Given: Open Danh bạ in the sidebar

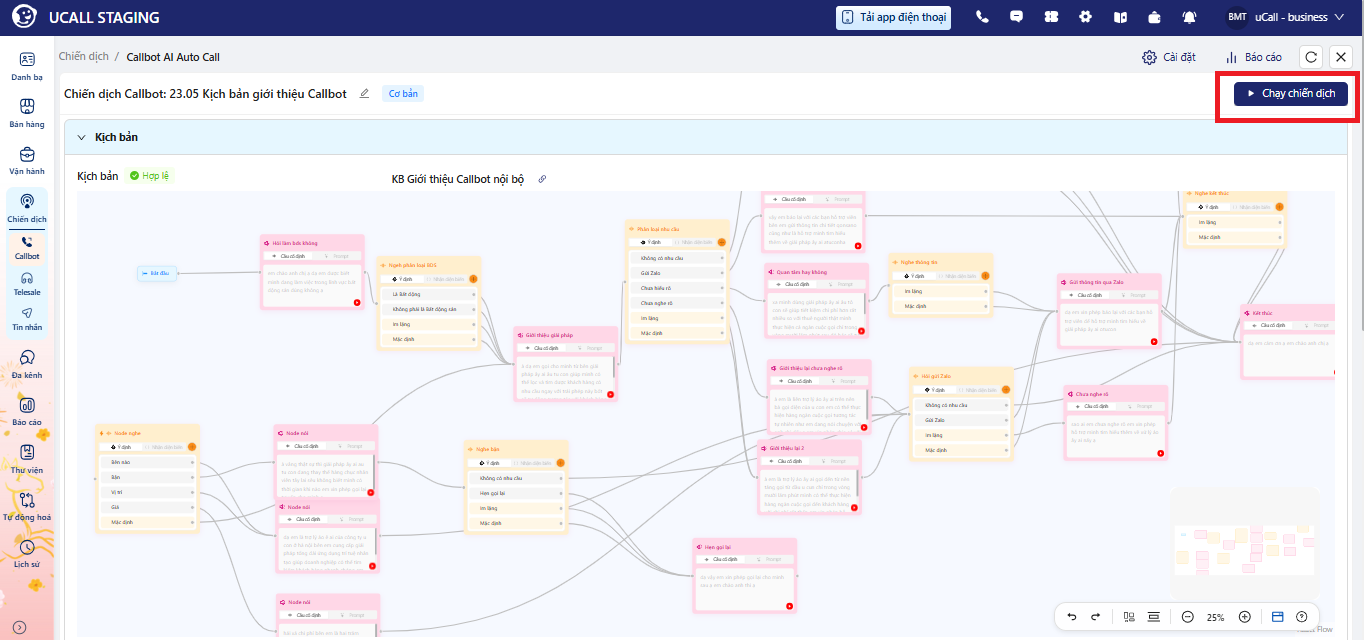Looking at the screenshot, I should coord(27,66).
